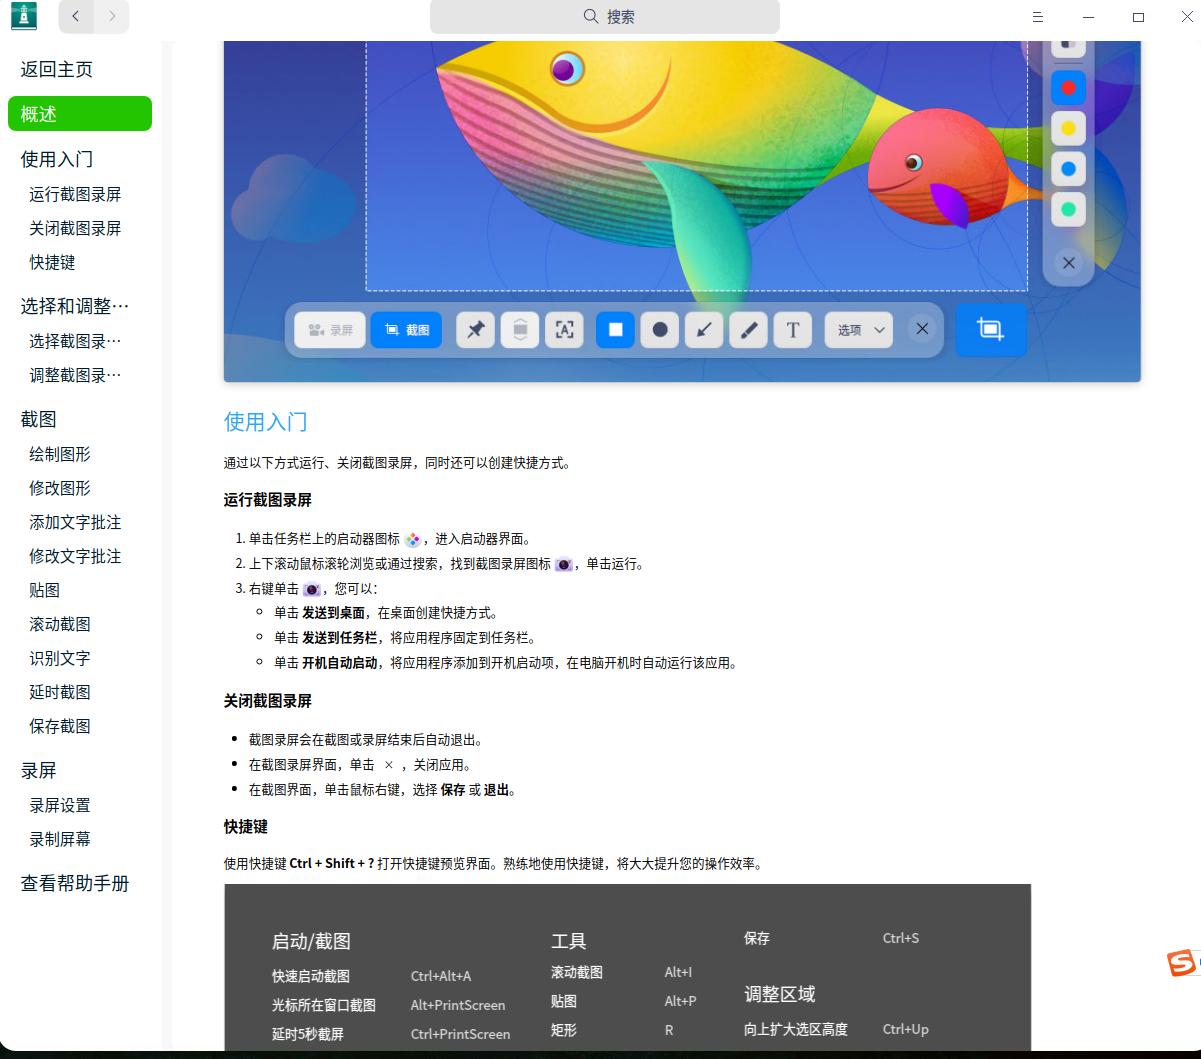Image resolution: width=1201 pixels, height=1059 pixels.
Task: Pick the yellow color swatch
Action: pos(1068,128)
